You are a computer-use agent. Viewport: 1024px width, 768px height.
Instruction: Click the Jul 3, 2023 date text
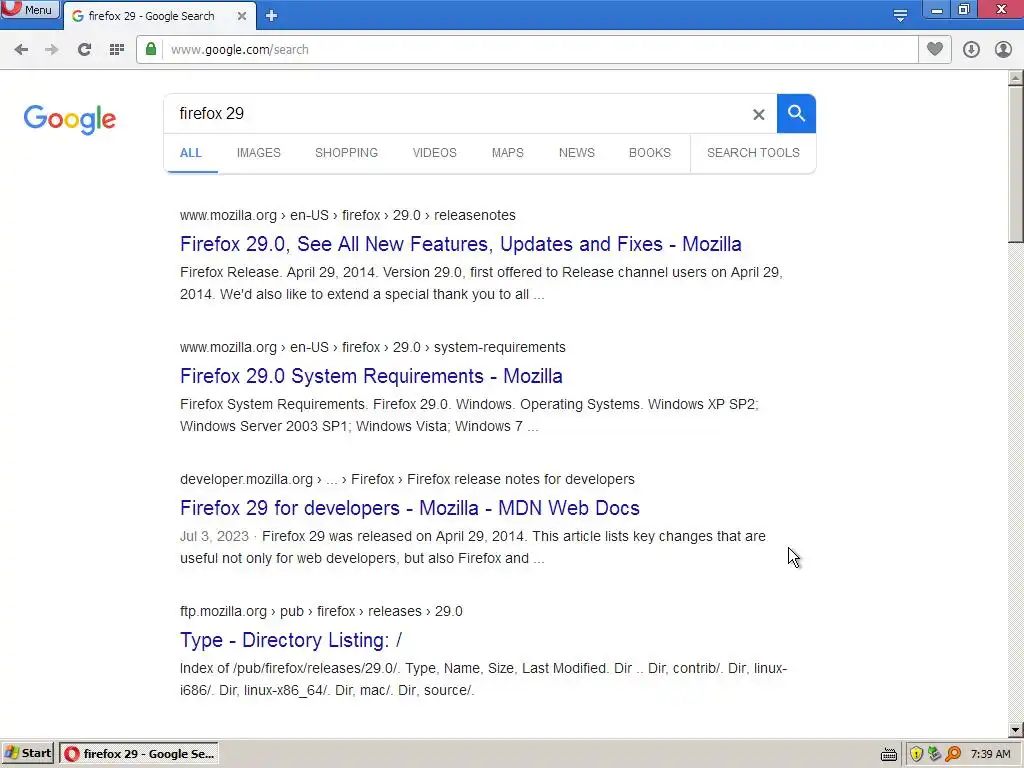coord(214,536)
